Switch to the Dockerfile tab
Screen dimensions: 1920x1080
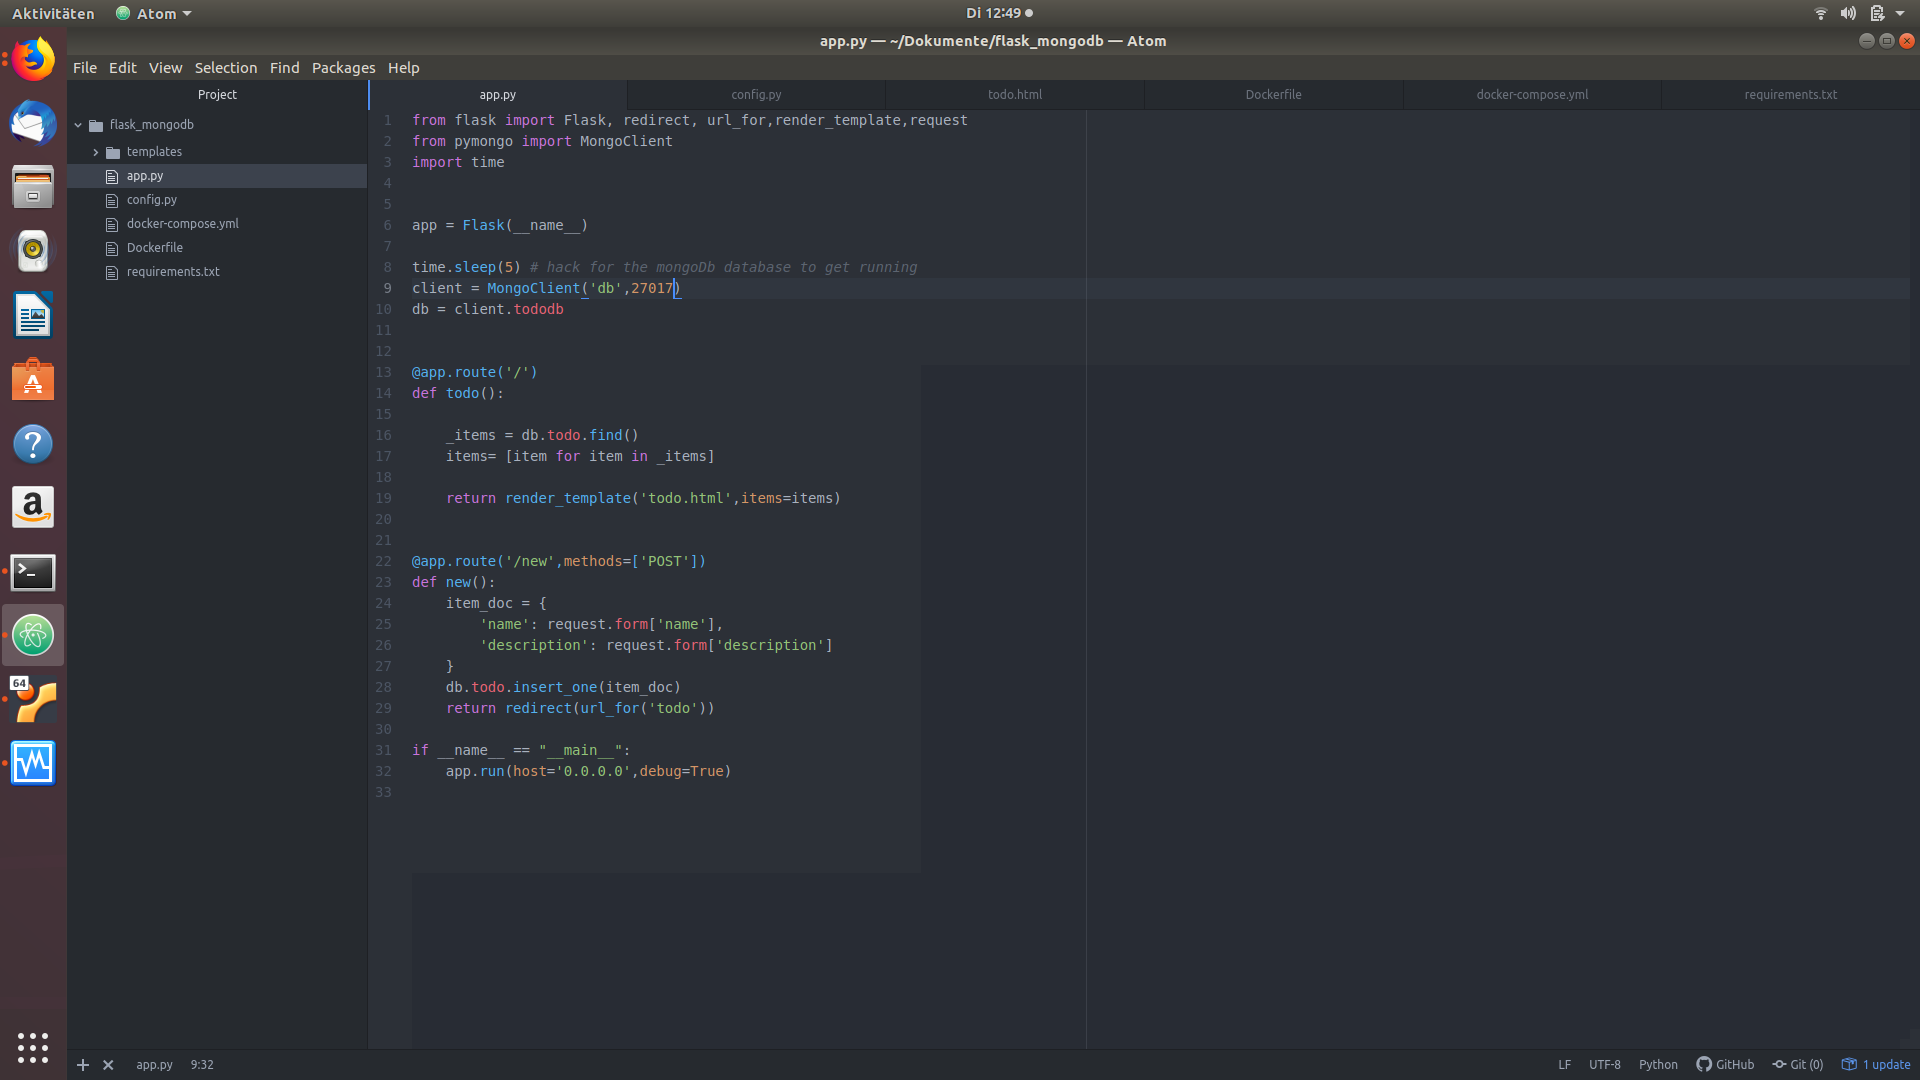(x=1273, y=95)
